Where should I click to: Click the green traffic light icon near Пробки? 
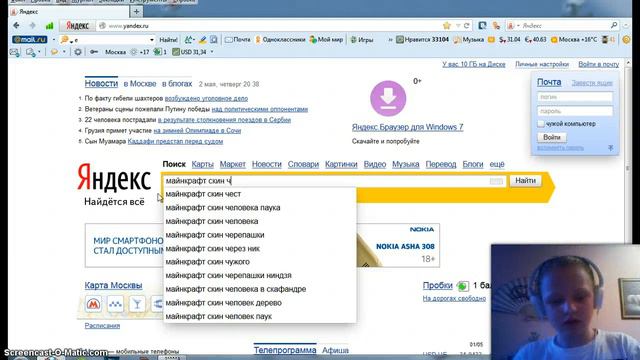(x=463, y=286)
